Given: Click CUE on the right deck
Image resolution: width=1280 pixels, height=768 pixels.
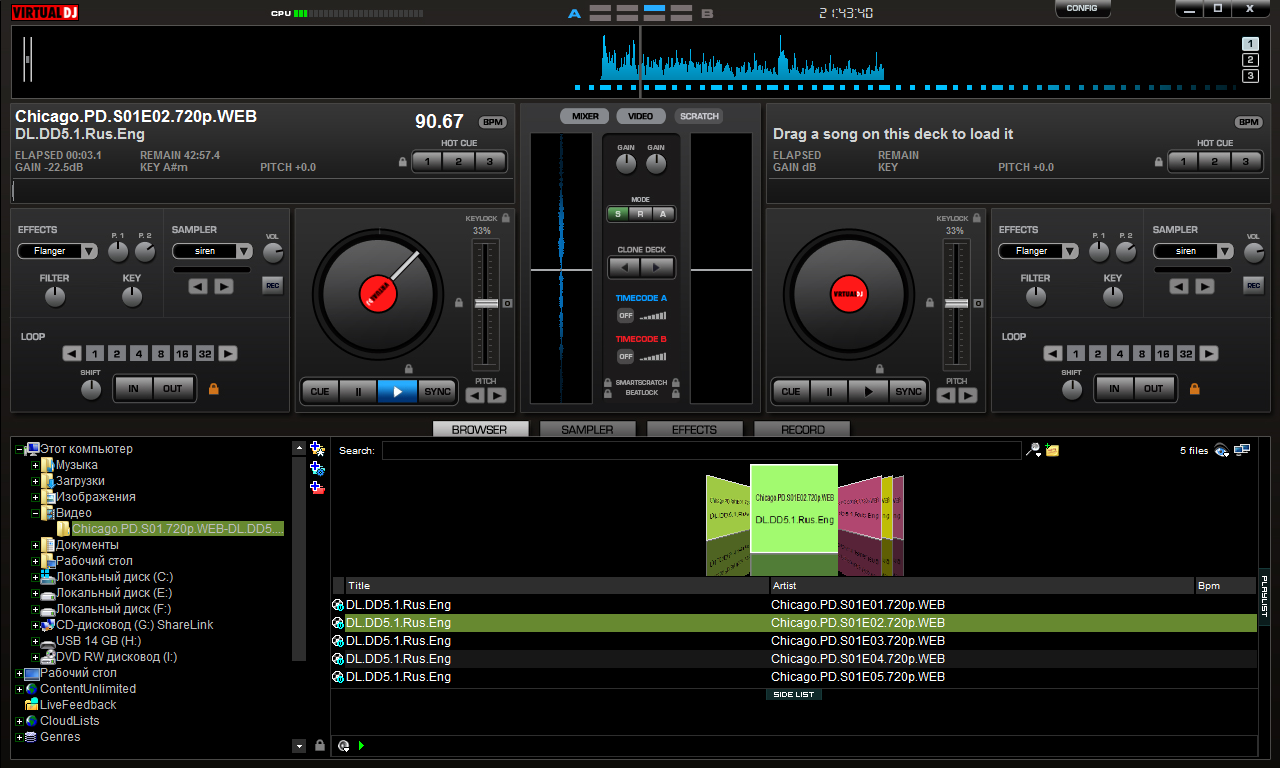Looking at the screenshot, I should [791, 391].
